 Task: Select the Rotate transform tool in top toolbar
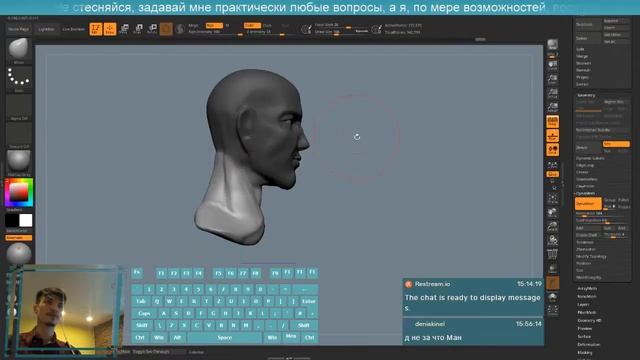pos(152,29)
